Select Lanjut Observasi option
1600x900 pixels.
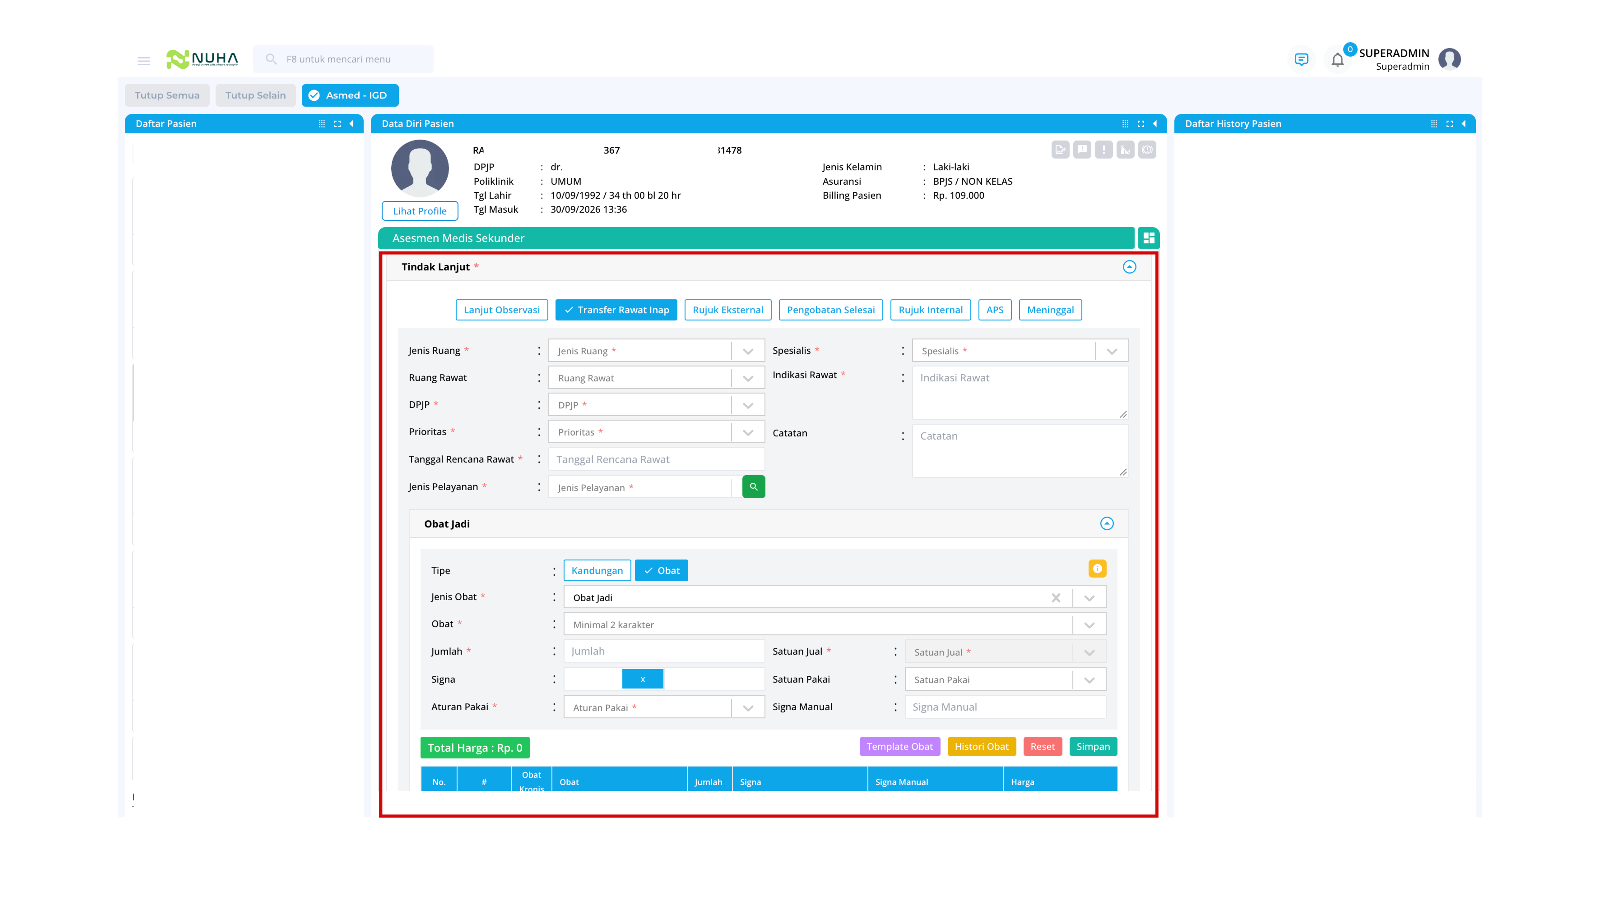(x=502, y=310)
